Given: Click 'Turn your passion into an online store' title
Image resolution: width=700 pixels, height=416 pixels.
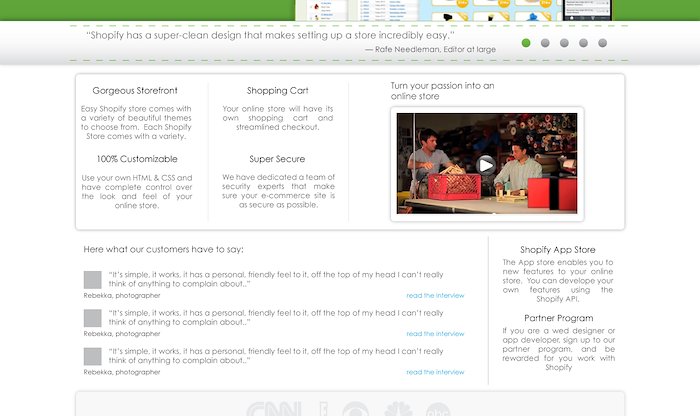Looking at the screenshot, I should pos(442,91).
